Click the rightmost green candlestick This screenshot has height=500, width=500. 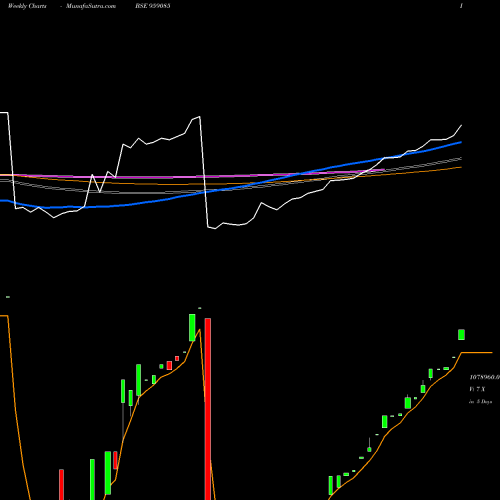pyautogui.click(x=461, y=335)
